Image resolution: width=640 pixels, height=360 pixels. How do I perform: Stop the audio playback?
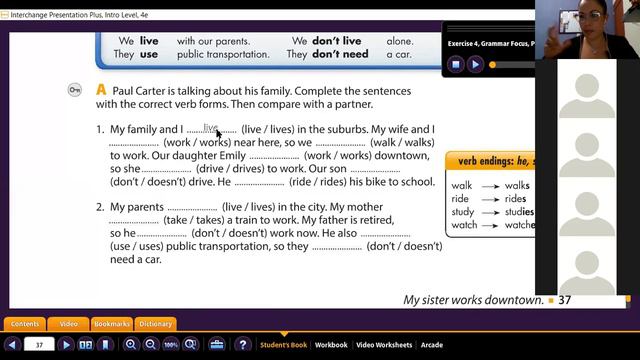click(456, 64)
